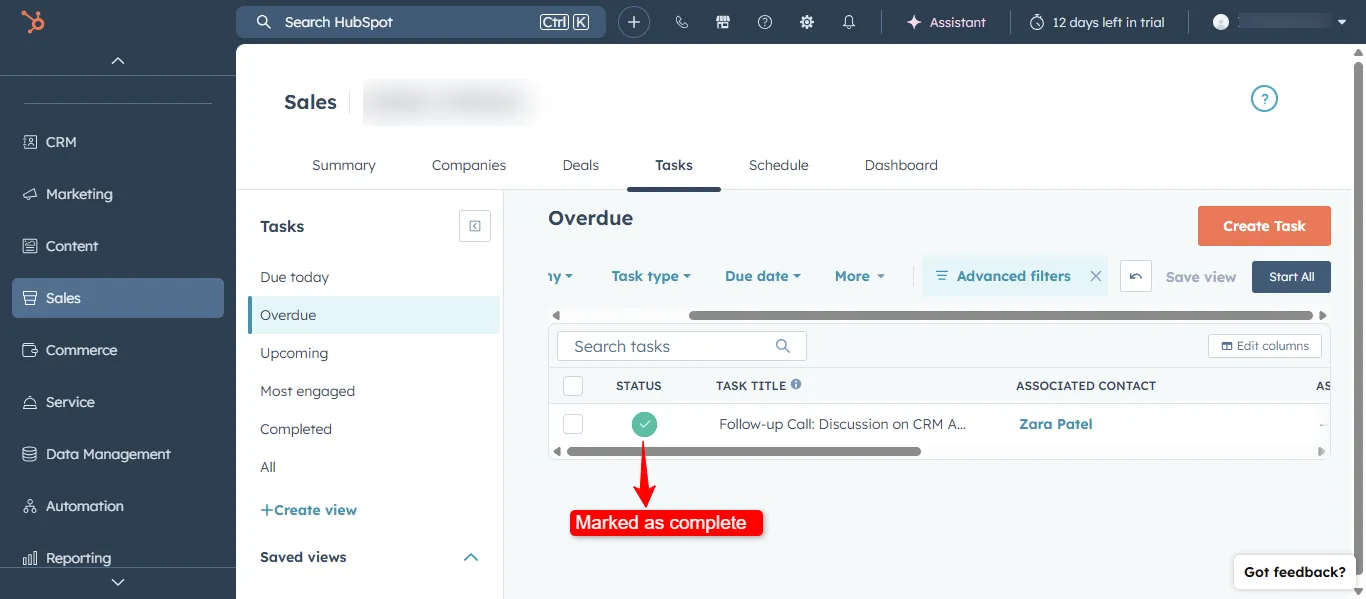This screenshot has width=1366, height=599.
Task: Click the HubSpot sprocket logo
Action: (x=33, y=22)
